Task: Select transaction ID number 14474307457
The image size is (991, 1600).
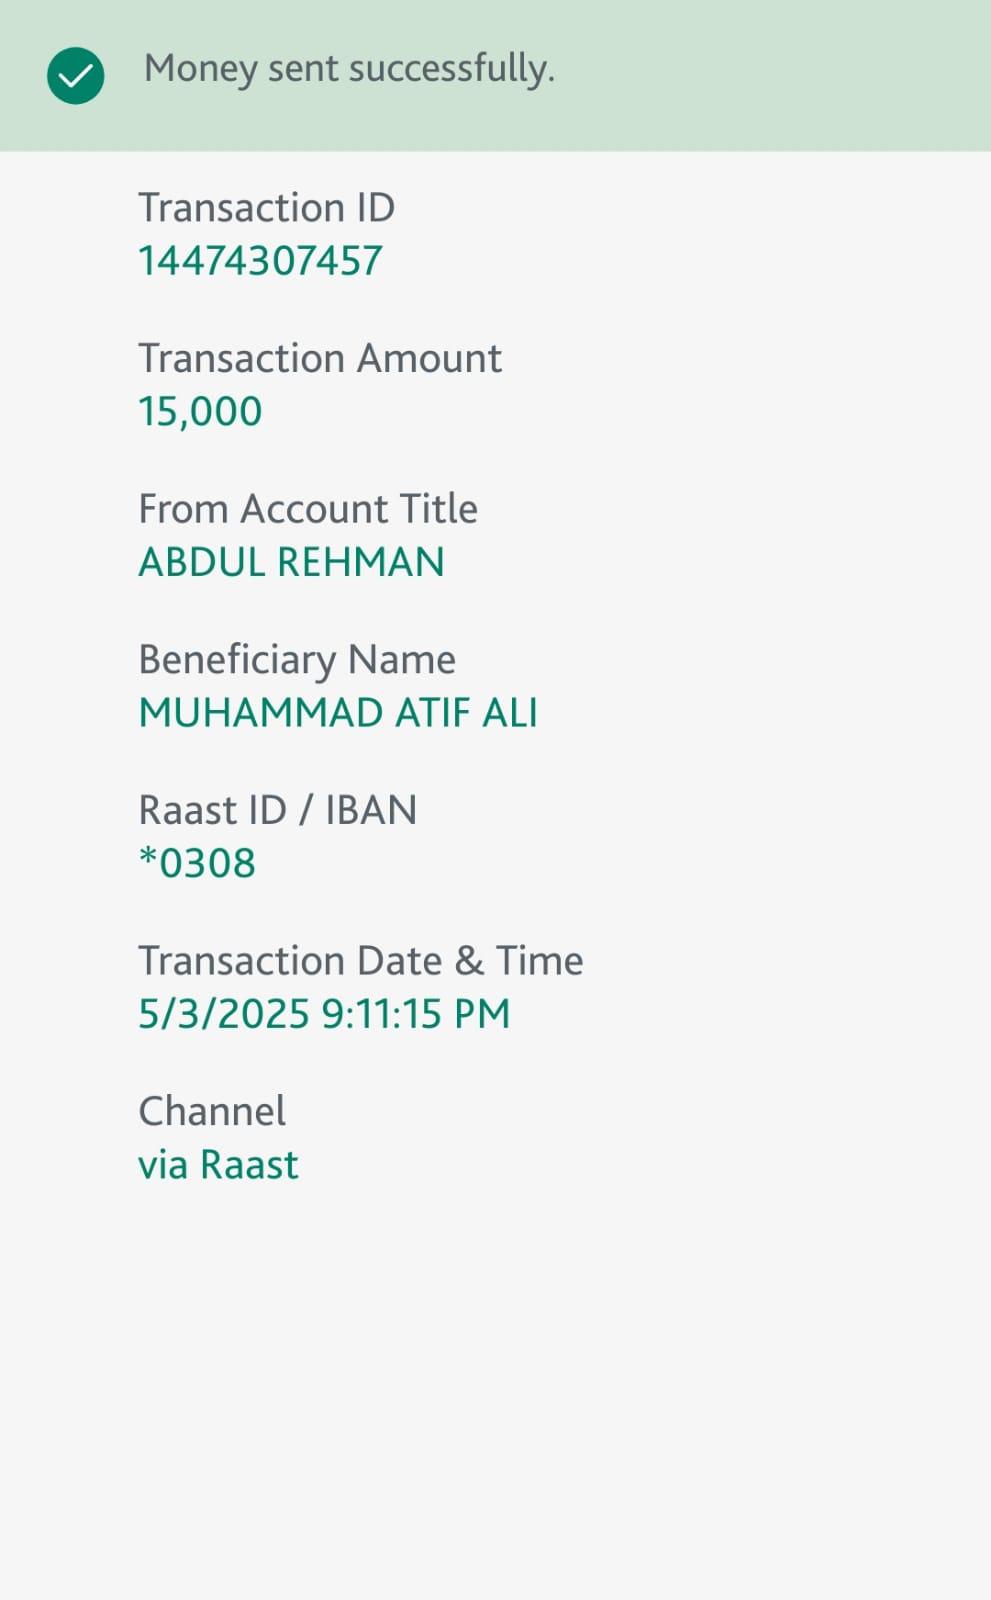Action: [x=260, y=261]
